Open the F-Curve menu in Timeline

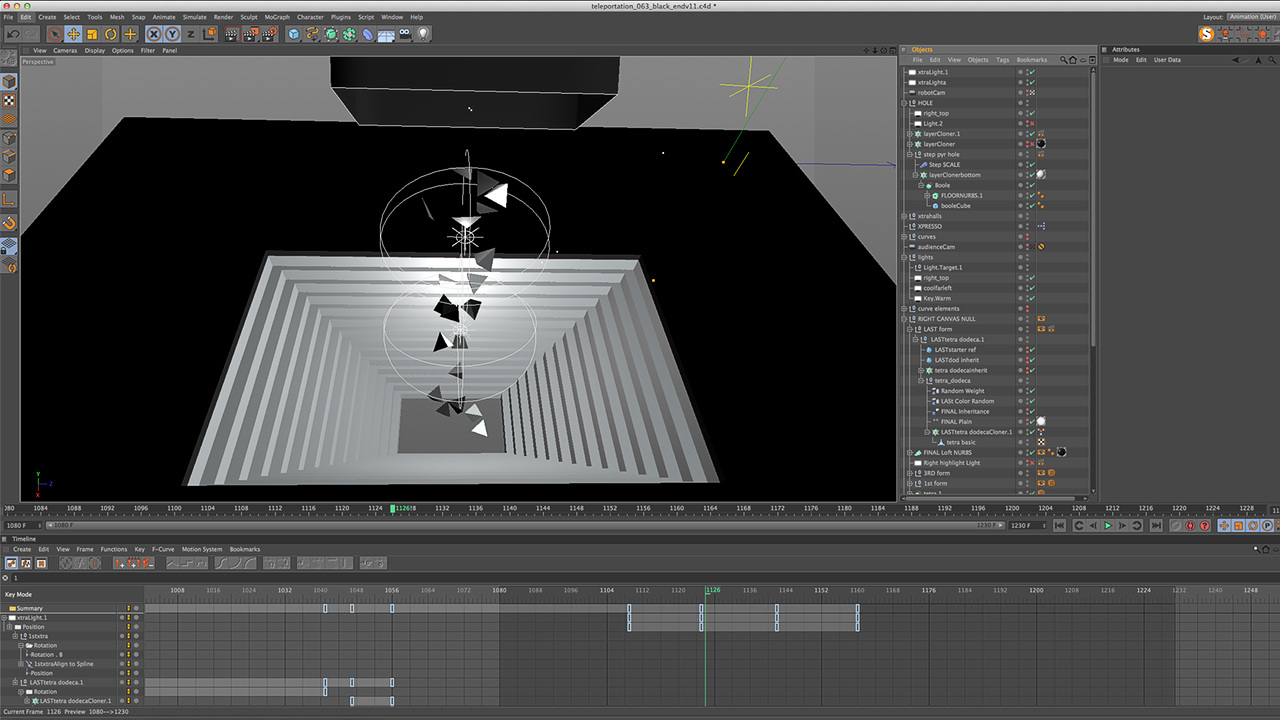click(x=162, y=549)
